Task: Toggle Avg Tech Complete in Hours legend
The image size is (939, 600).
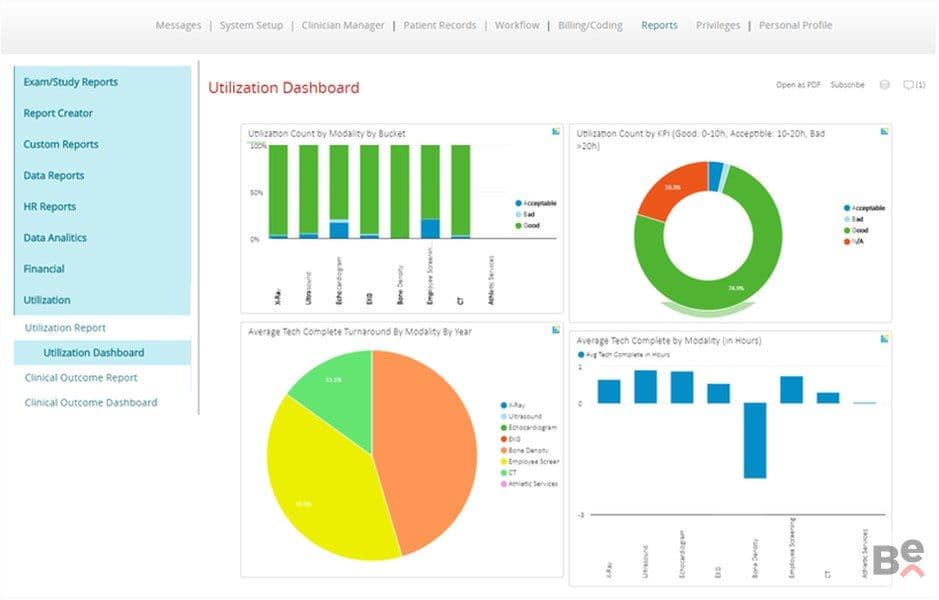Action: [x=623, y=354]
